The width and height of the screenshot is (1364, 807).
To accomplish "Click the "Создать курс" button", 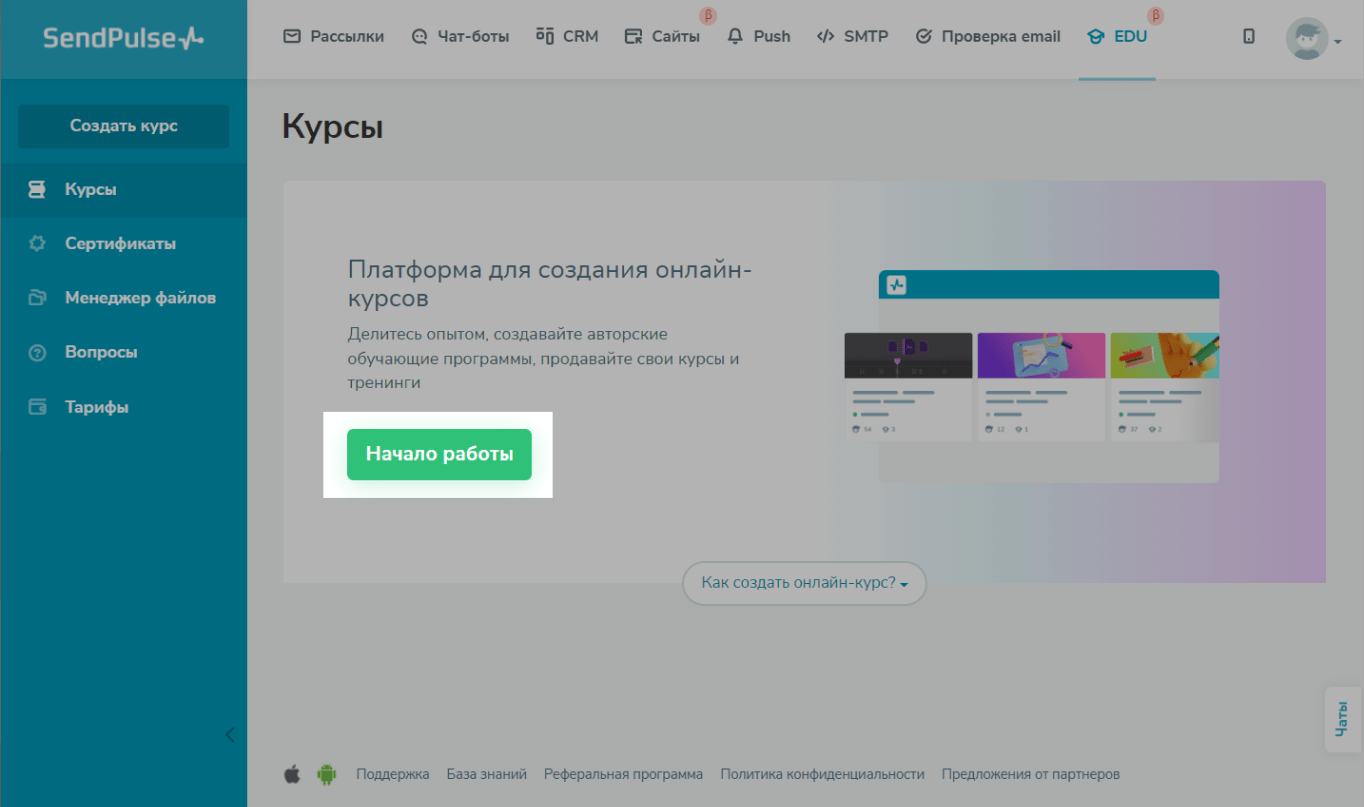I will point(124,126).
